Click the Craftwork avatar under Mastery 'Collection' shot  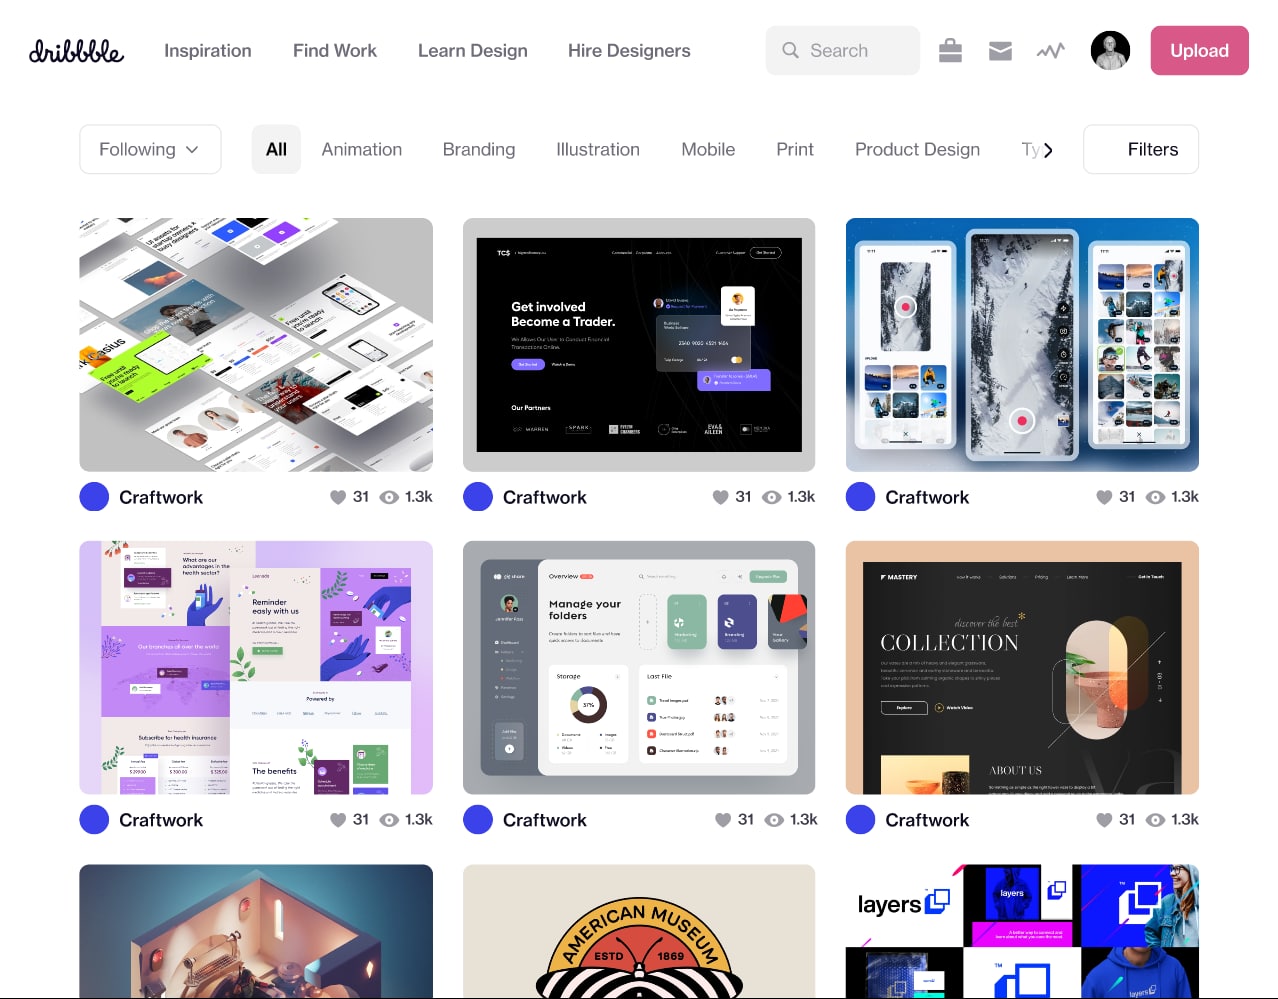pyautogui.click(x=860, y=820)
